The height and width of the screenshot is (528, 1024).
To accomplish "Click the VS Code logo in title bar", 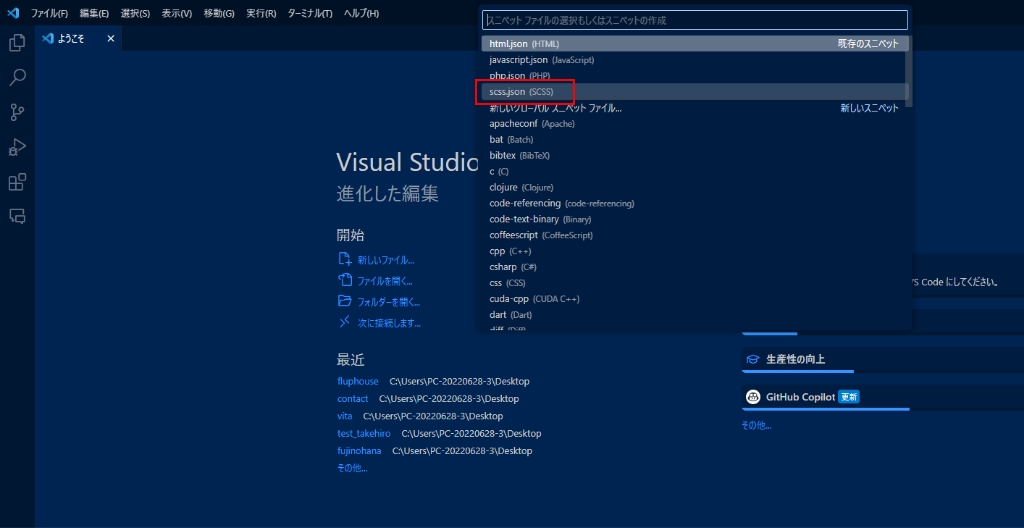I will pos(13,13).
